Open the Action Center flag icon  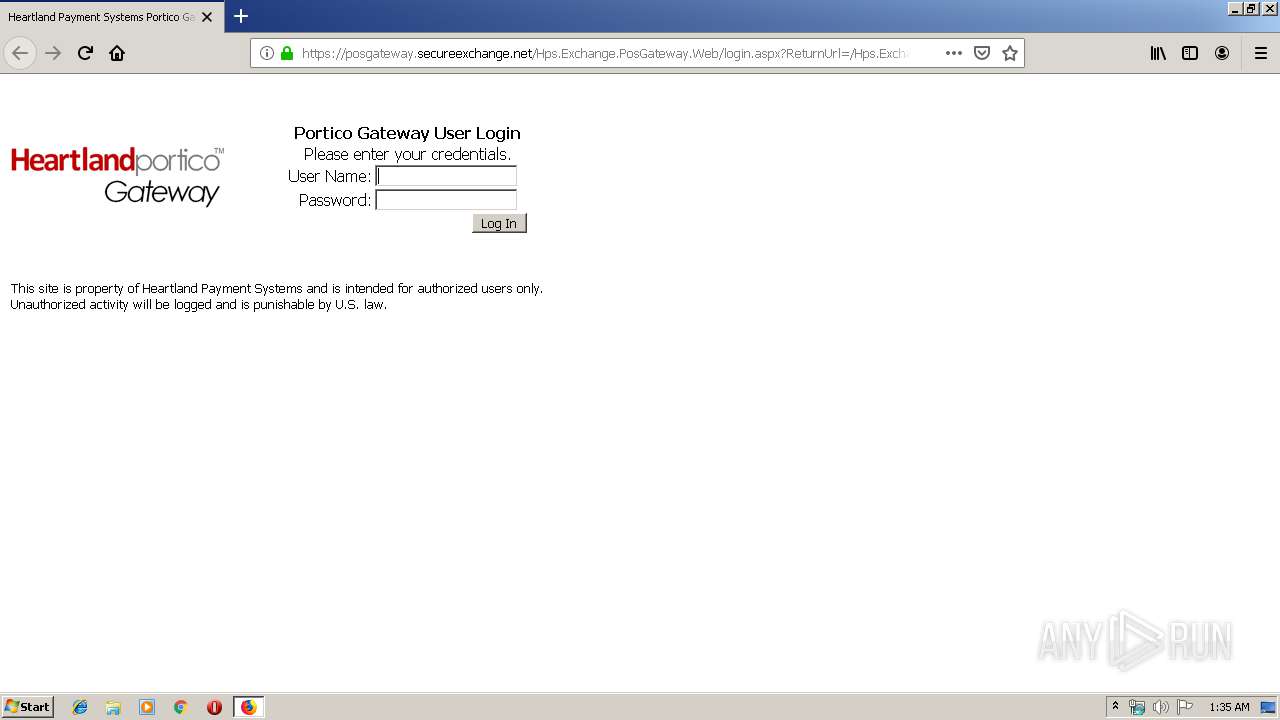point(1184,707)
